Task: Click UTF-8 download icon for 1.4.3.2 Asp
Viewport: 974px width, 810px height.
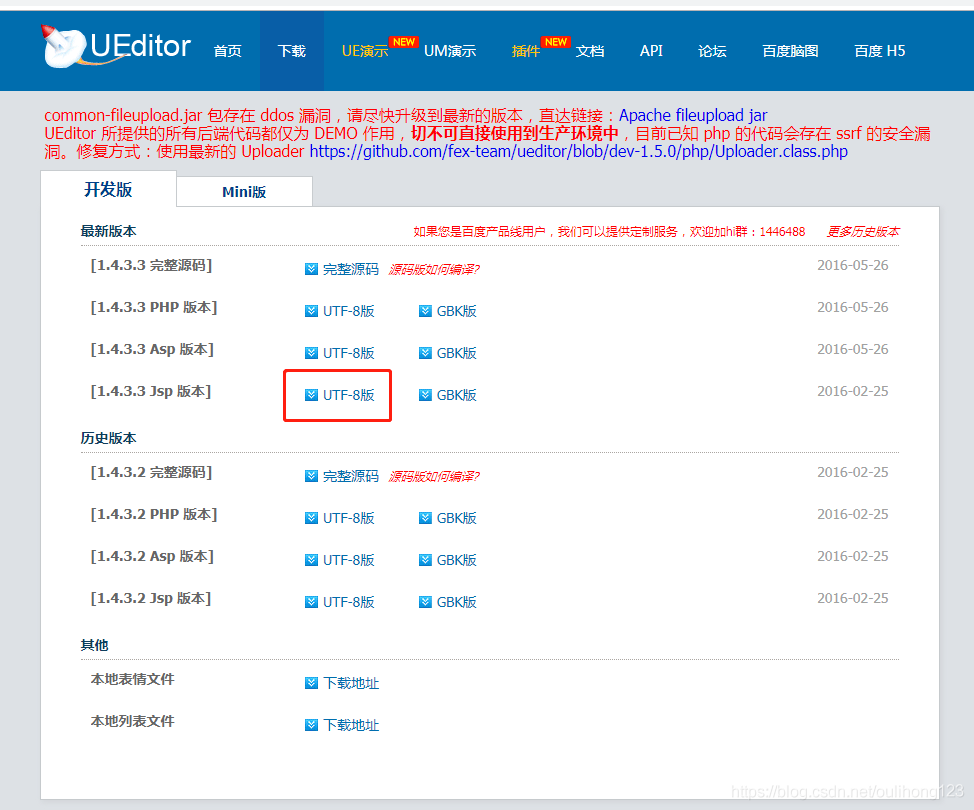Action: point(311,560)
